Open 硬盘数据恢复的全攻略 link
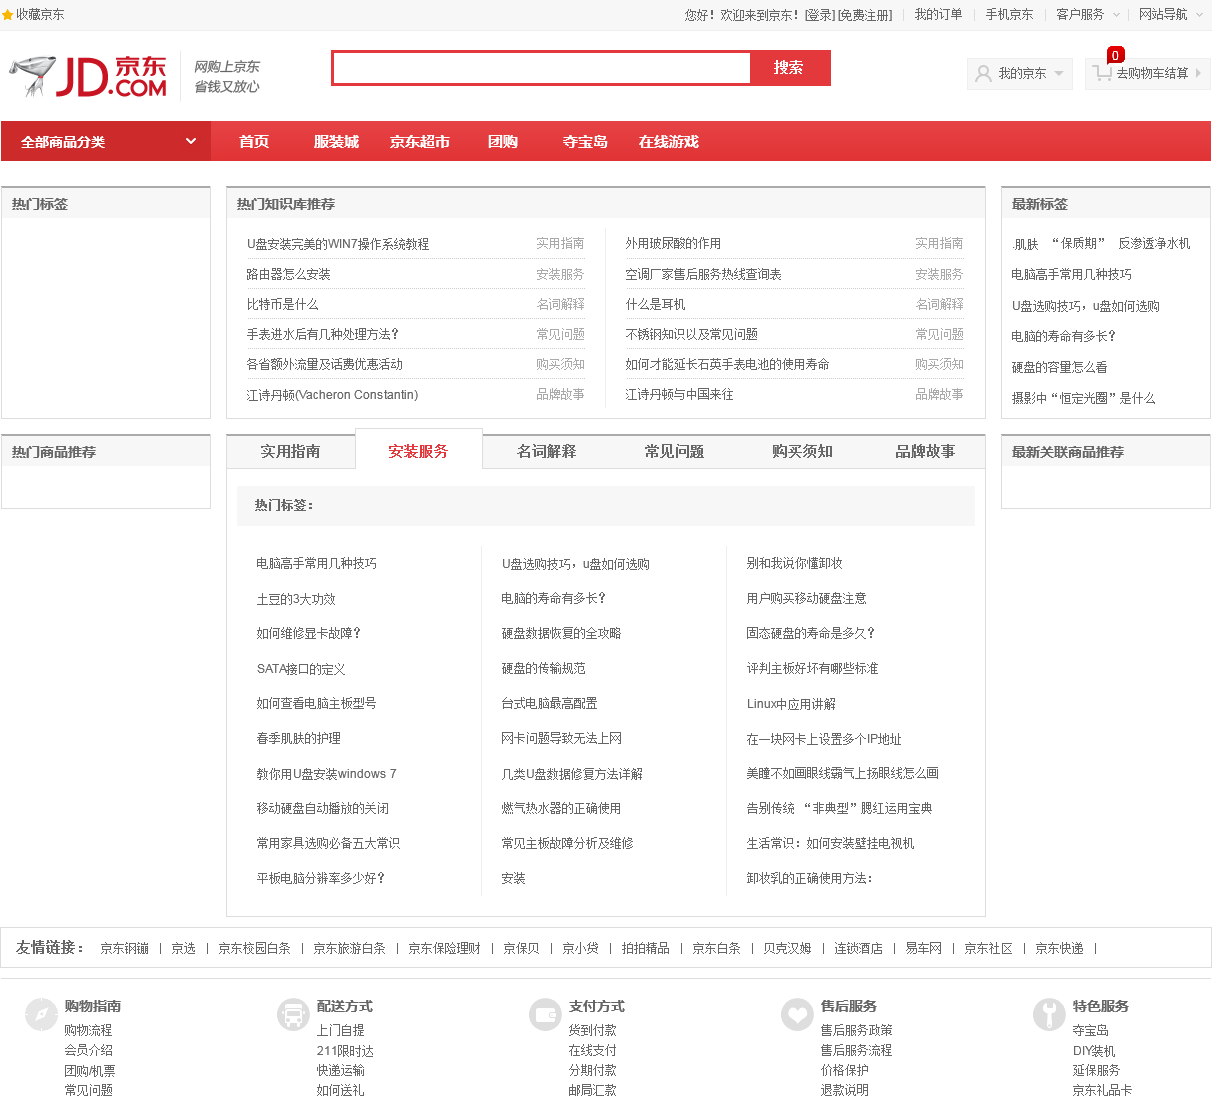Viewport: 1212px width, 1102px height. click(x=562, y=633)
